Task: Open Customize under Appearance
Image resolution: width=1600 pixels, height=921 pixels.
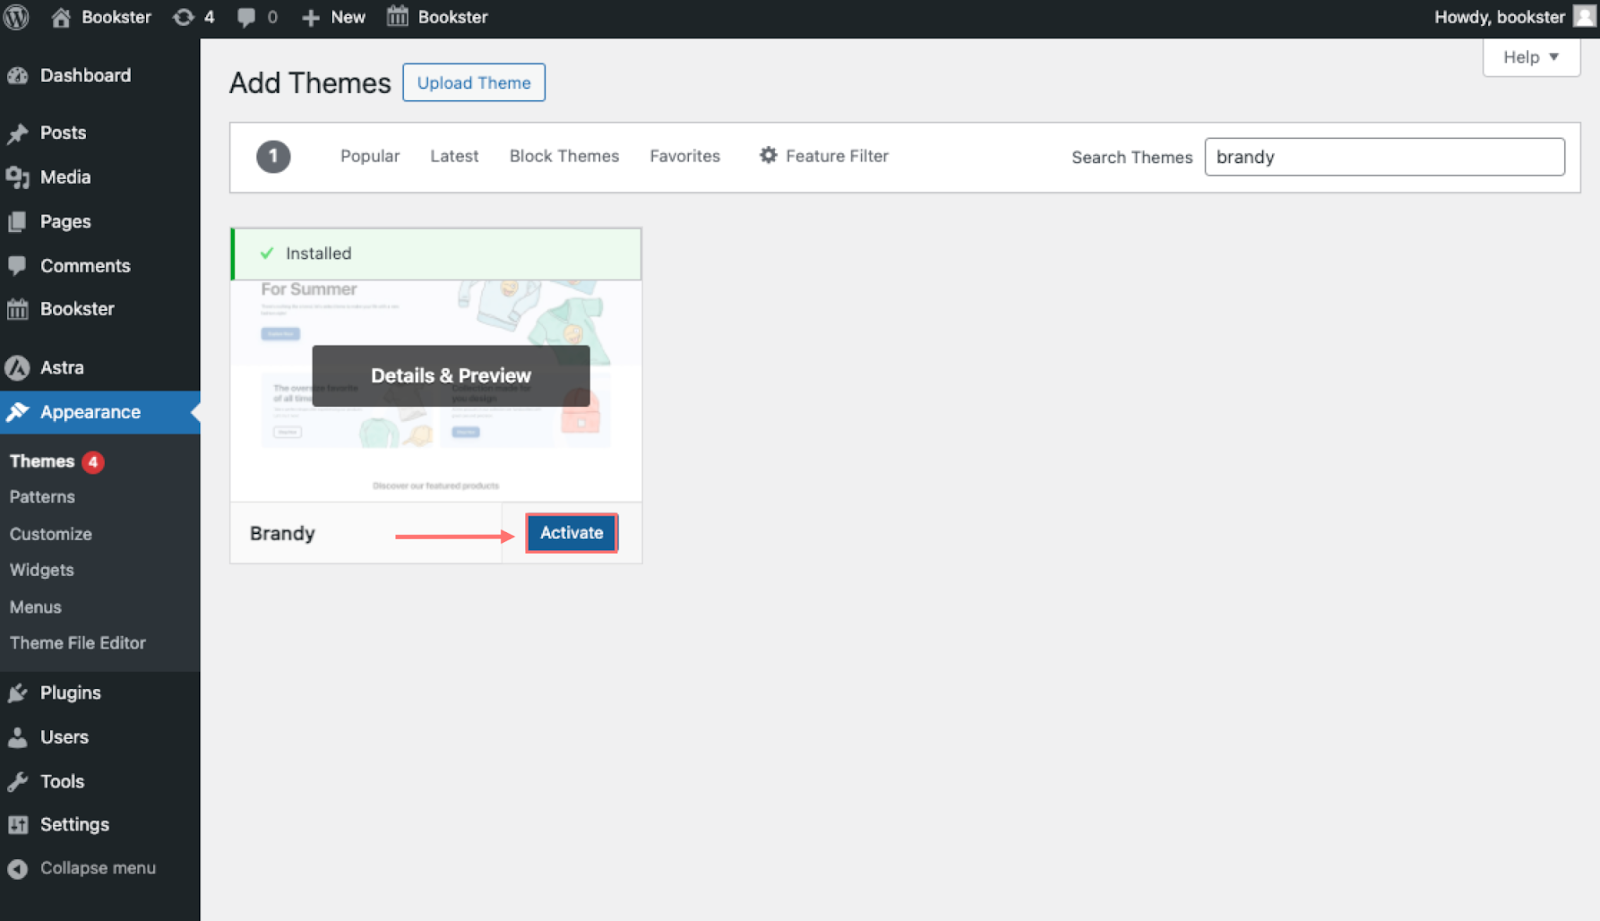Action: pos(51,534)
